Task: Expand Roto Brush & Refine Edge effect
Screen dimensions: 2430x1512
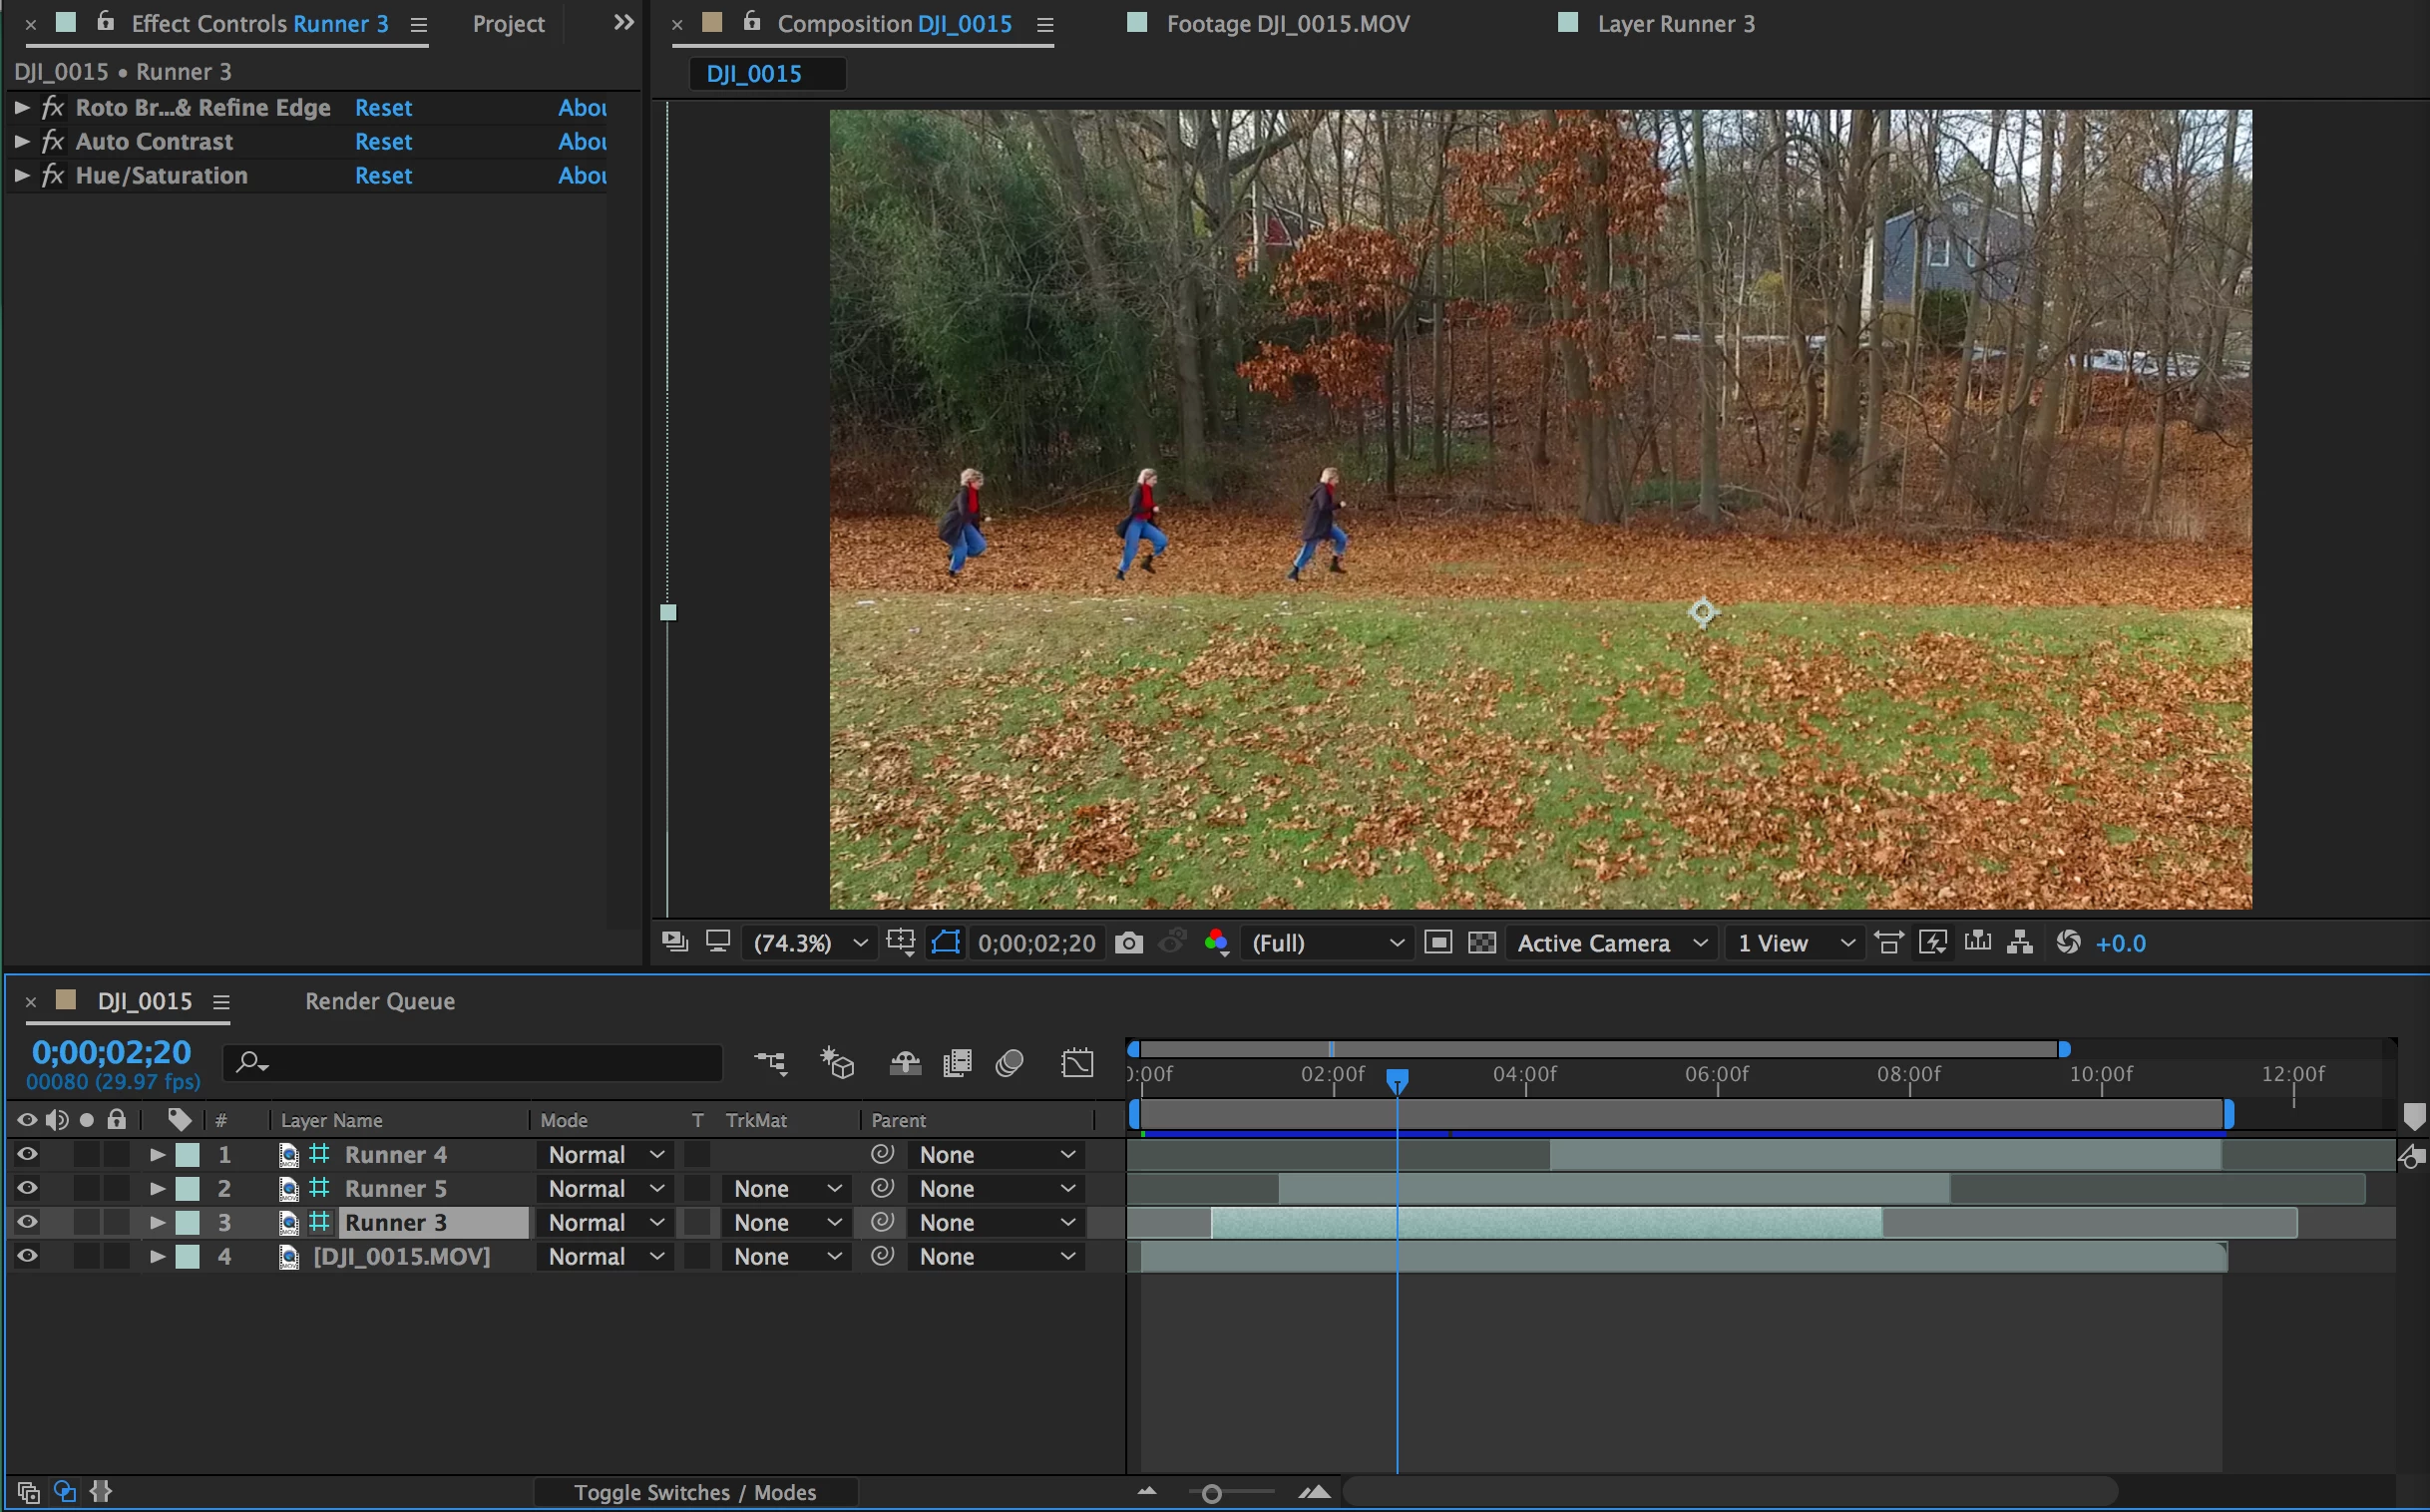Action: tap(21, 108)
